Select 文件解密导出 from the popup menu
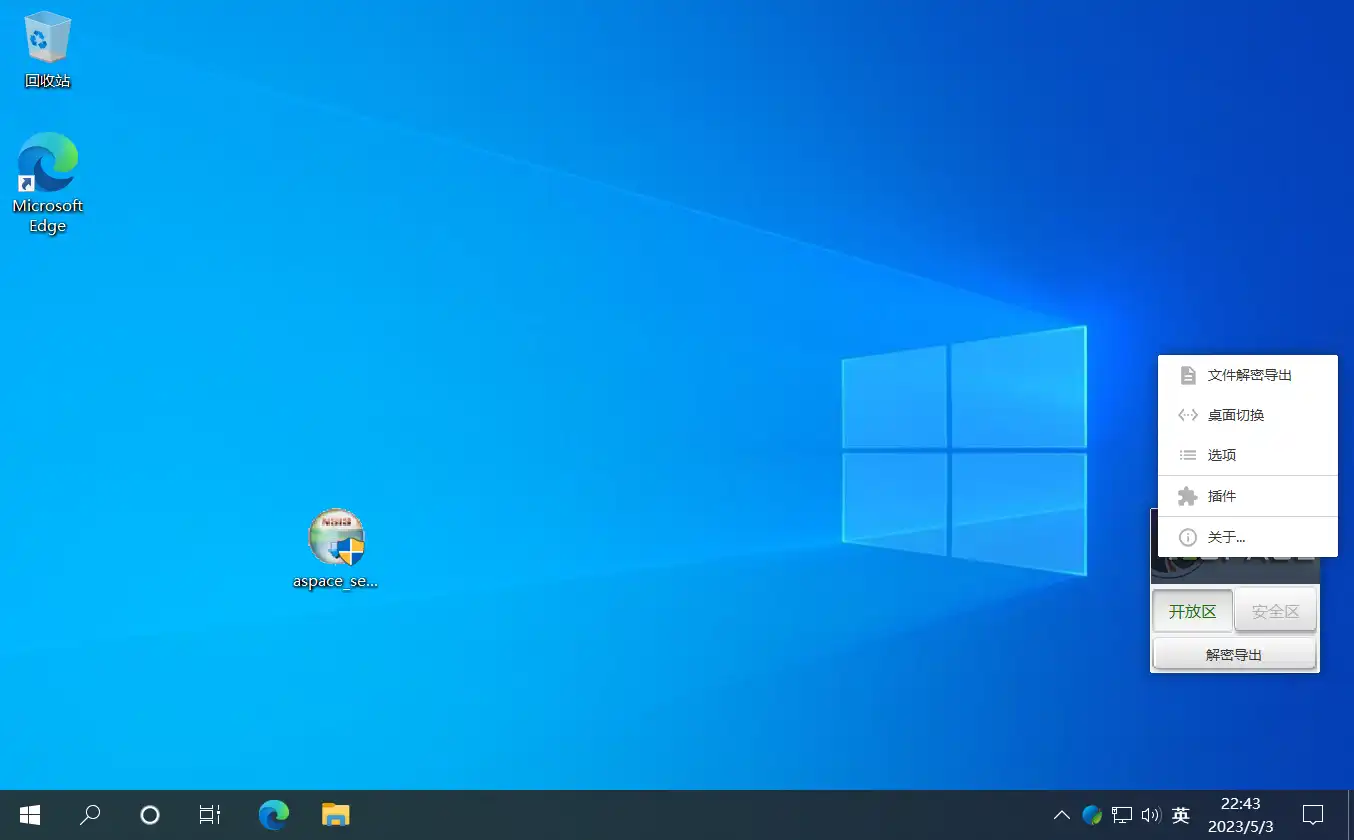The image size is (1354, 840). pyautogui.click(x=1248, y=375)
